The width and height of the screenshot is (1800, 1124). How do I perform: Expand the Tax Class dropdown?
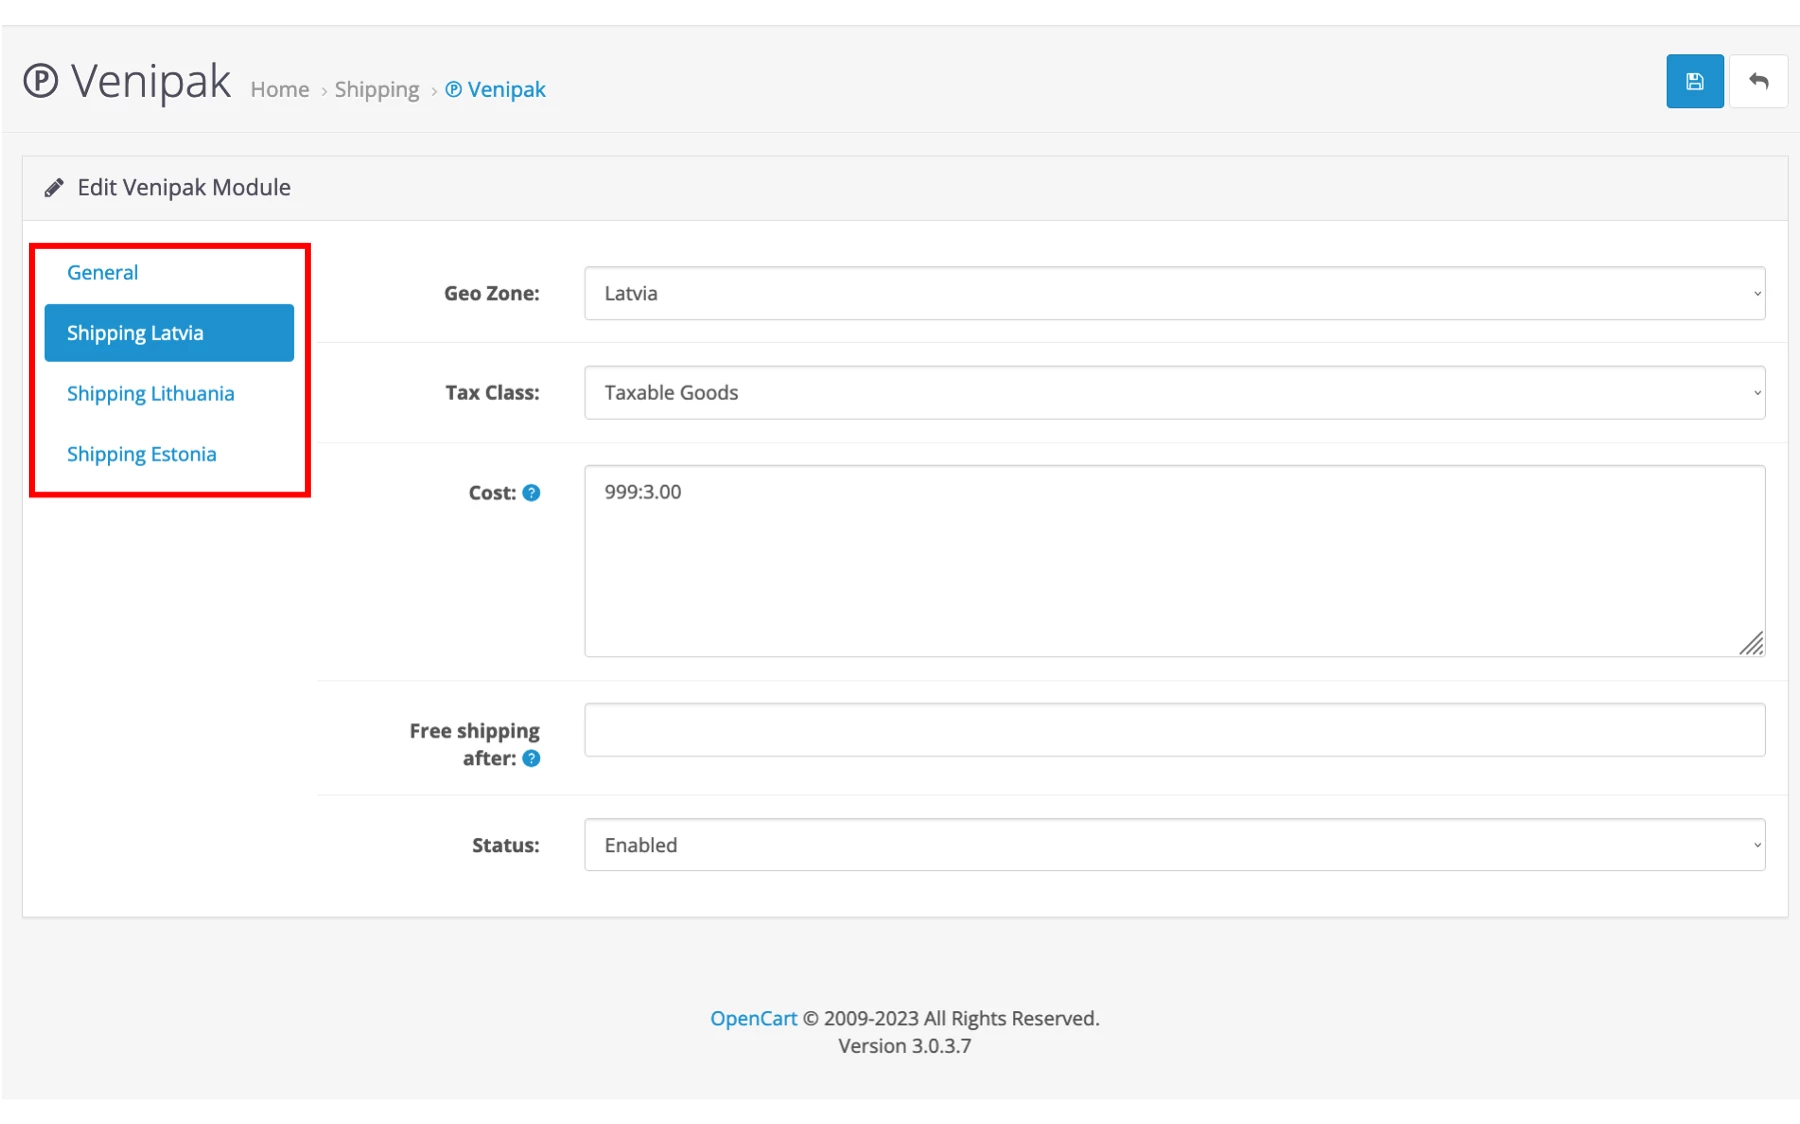point(1174,393)
